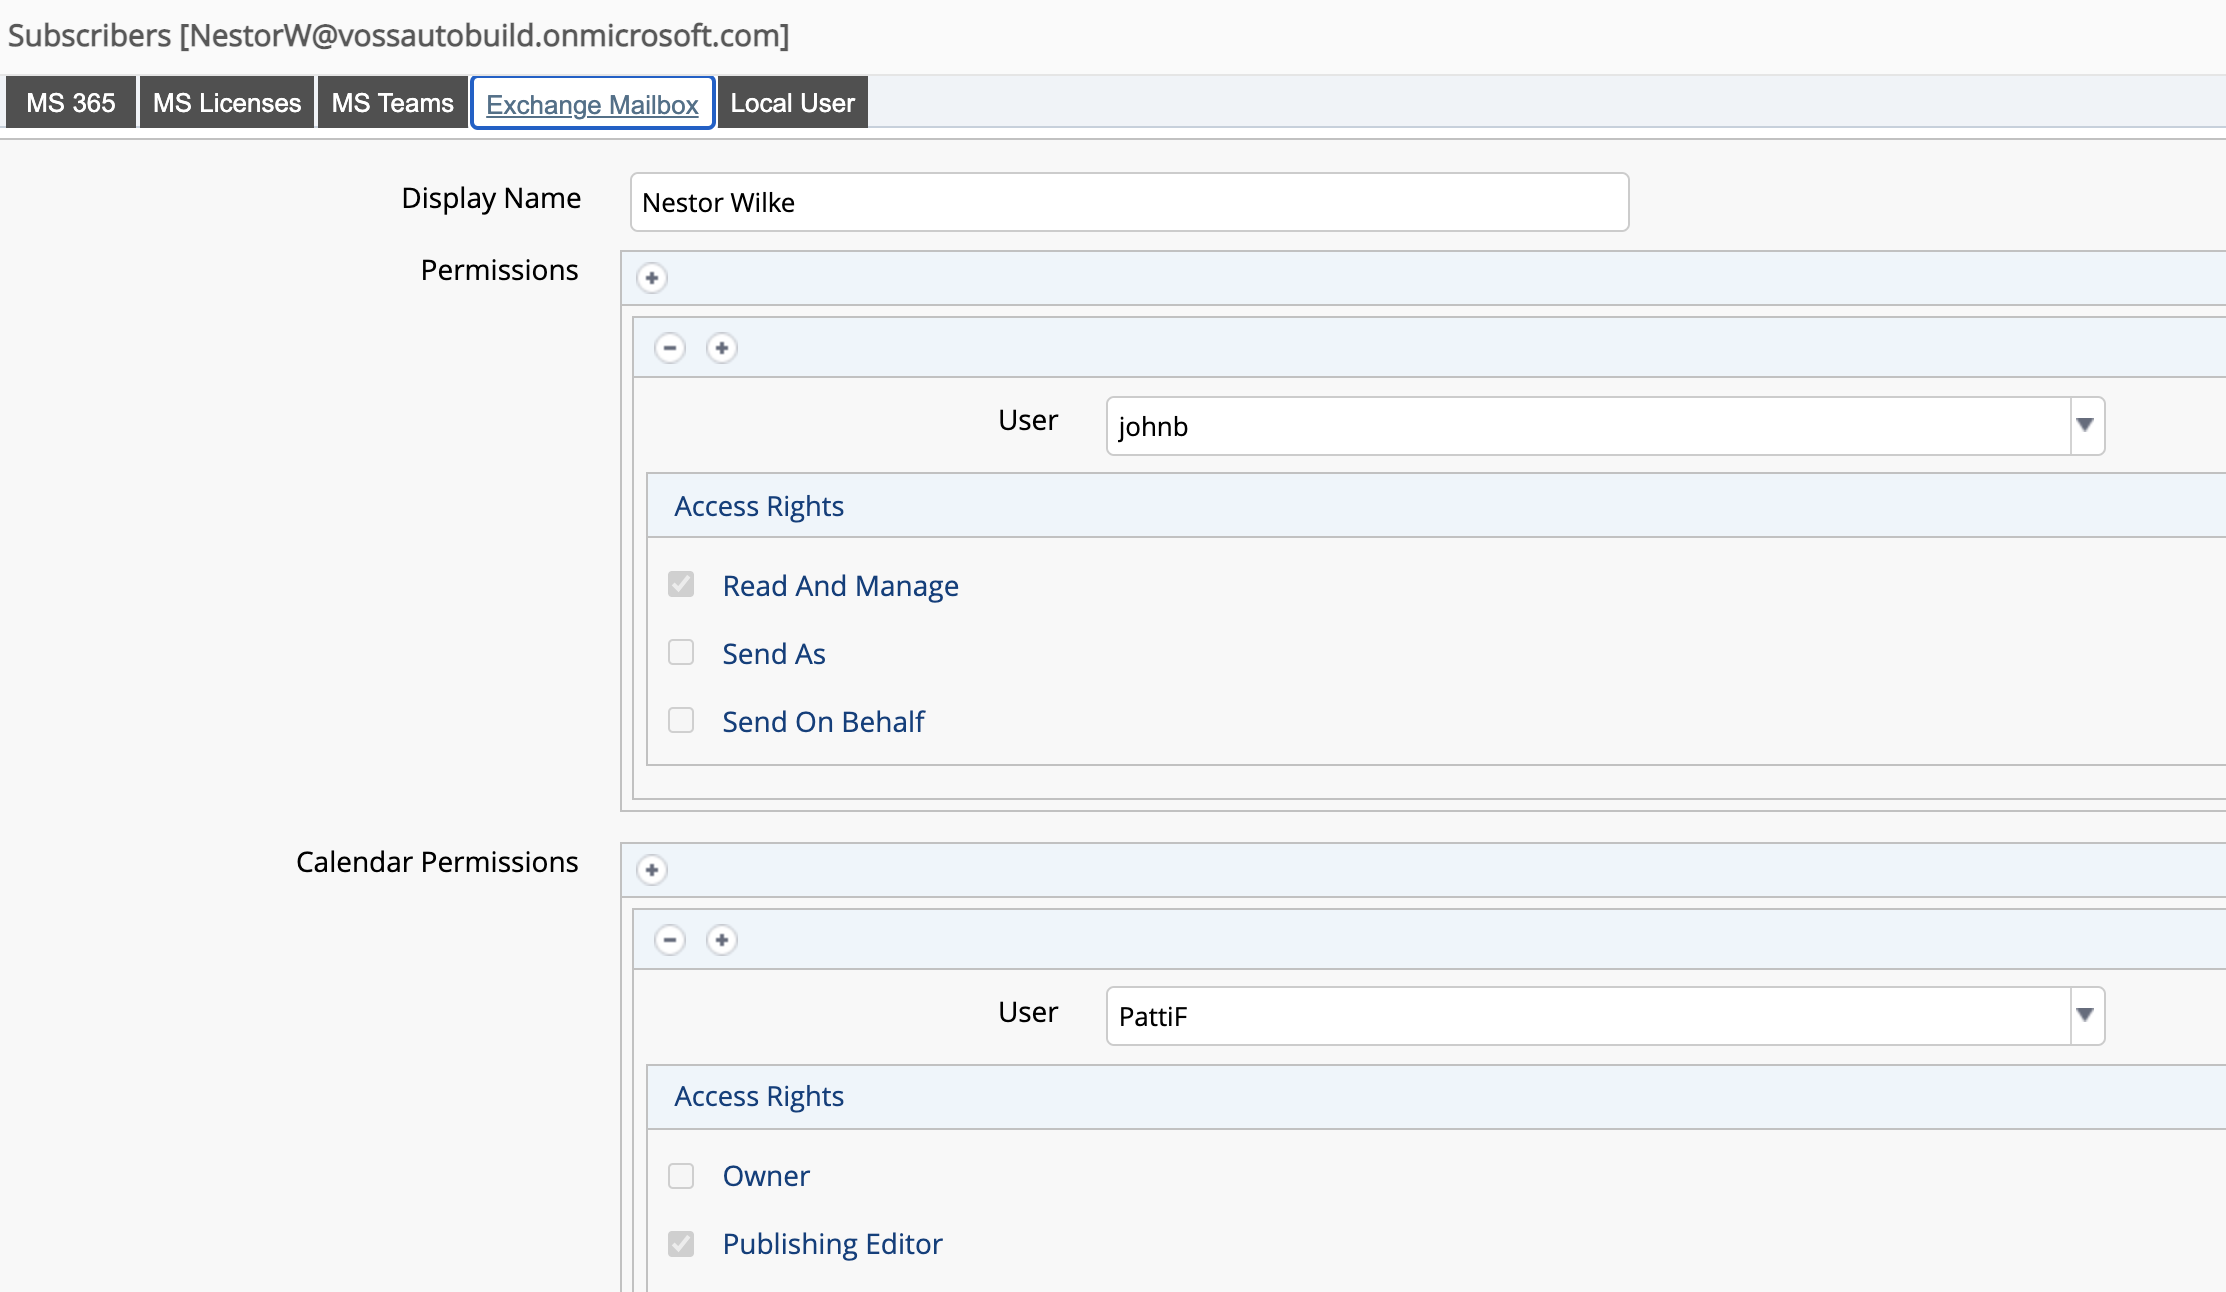
Task: Click the Read And Manage label
Action: click(841, 586)
